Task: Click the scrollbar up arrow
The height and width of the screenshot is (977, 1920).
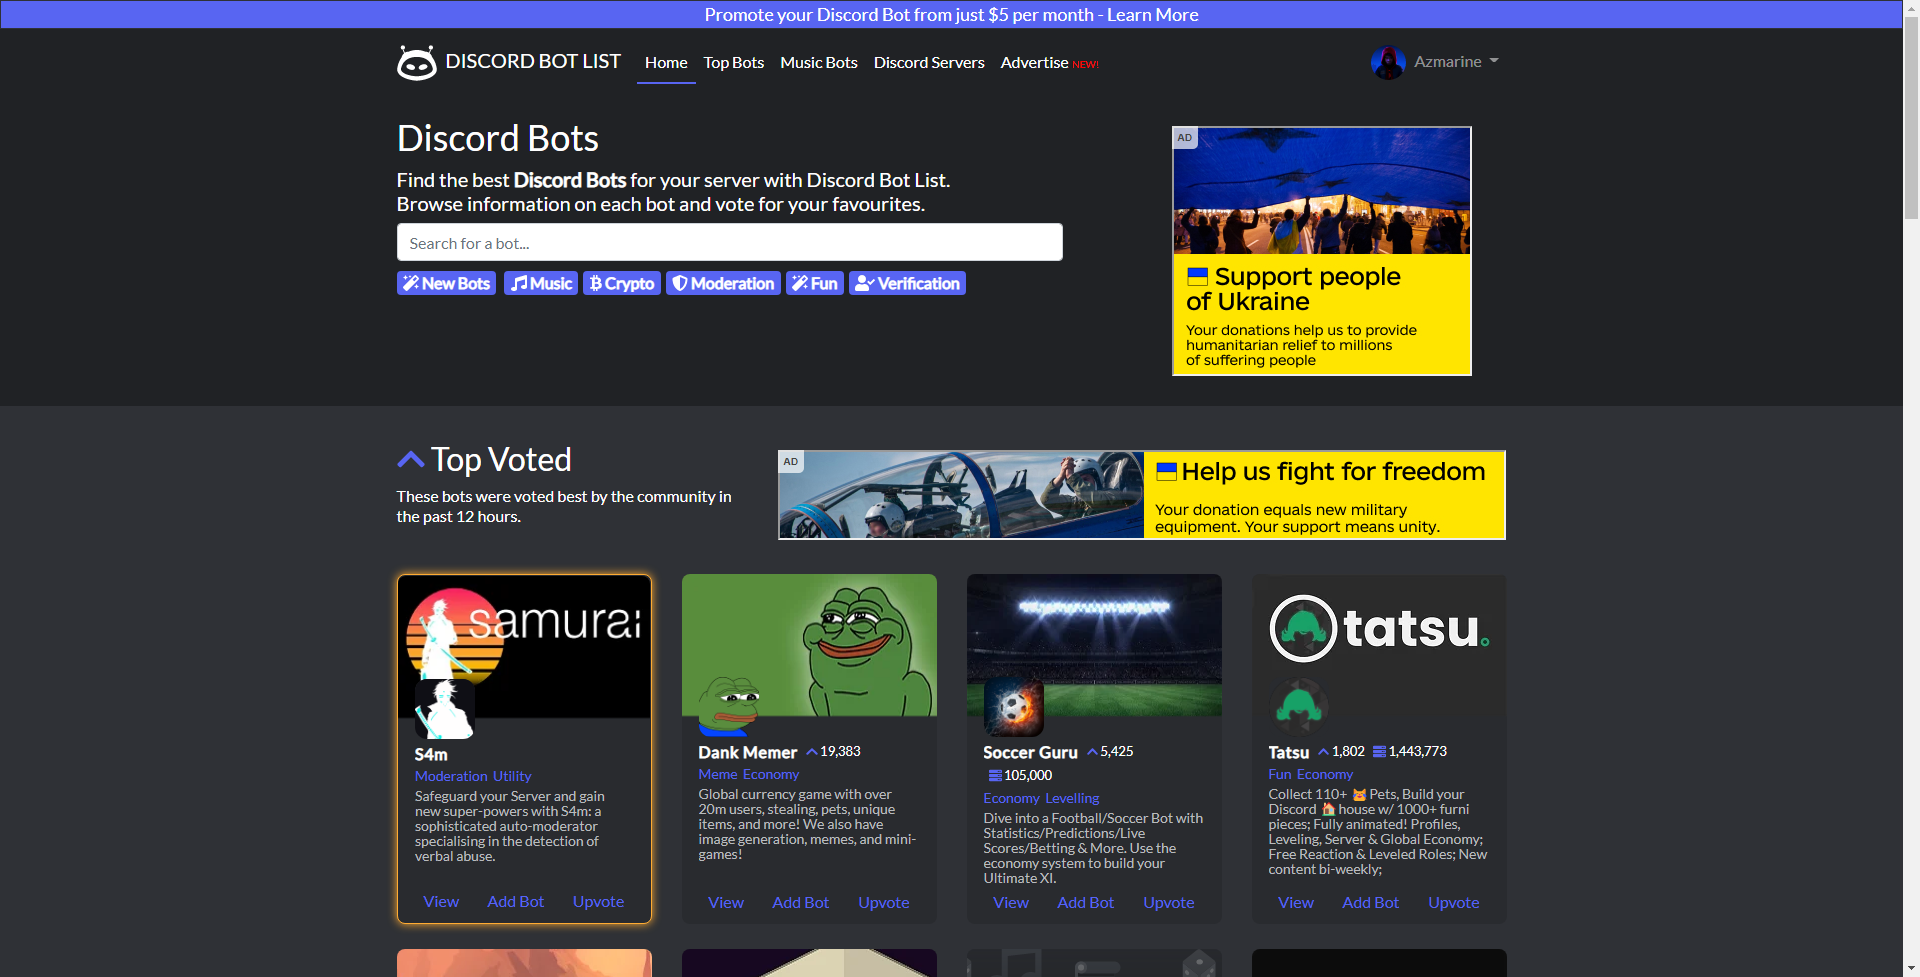Action: [1911, 8]
